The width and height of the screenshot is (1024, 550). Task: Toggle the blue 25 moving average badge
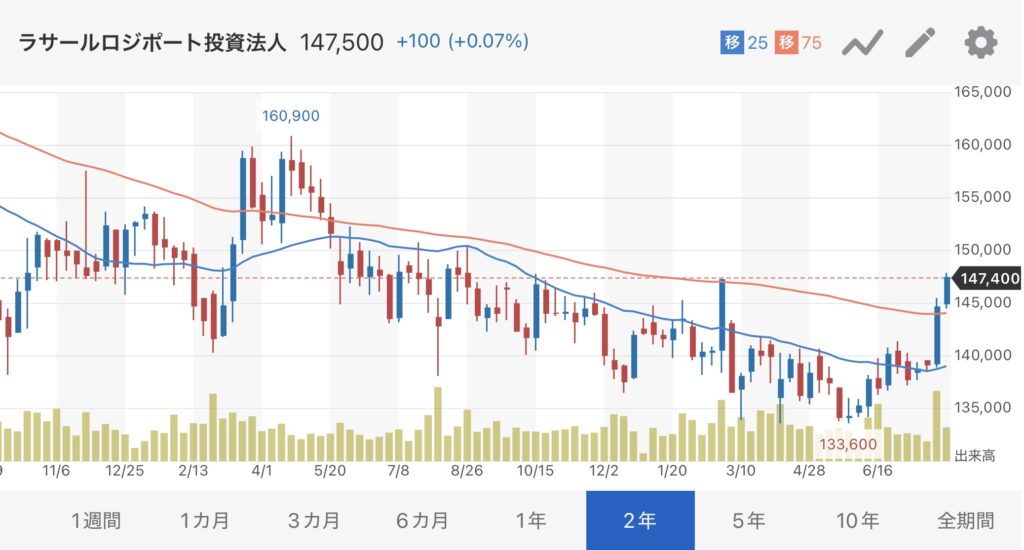coord(744,42)
